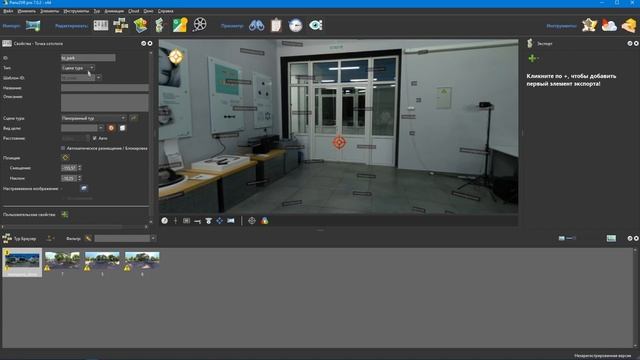Open the Template ID dropdown arrow

98,78
